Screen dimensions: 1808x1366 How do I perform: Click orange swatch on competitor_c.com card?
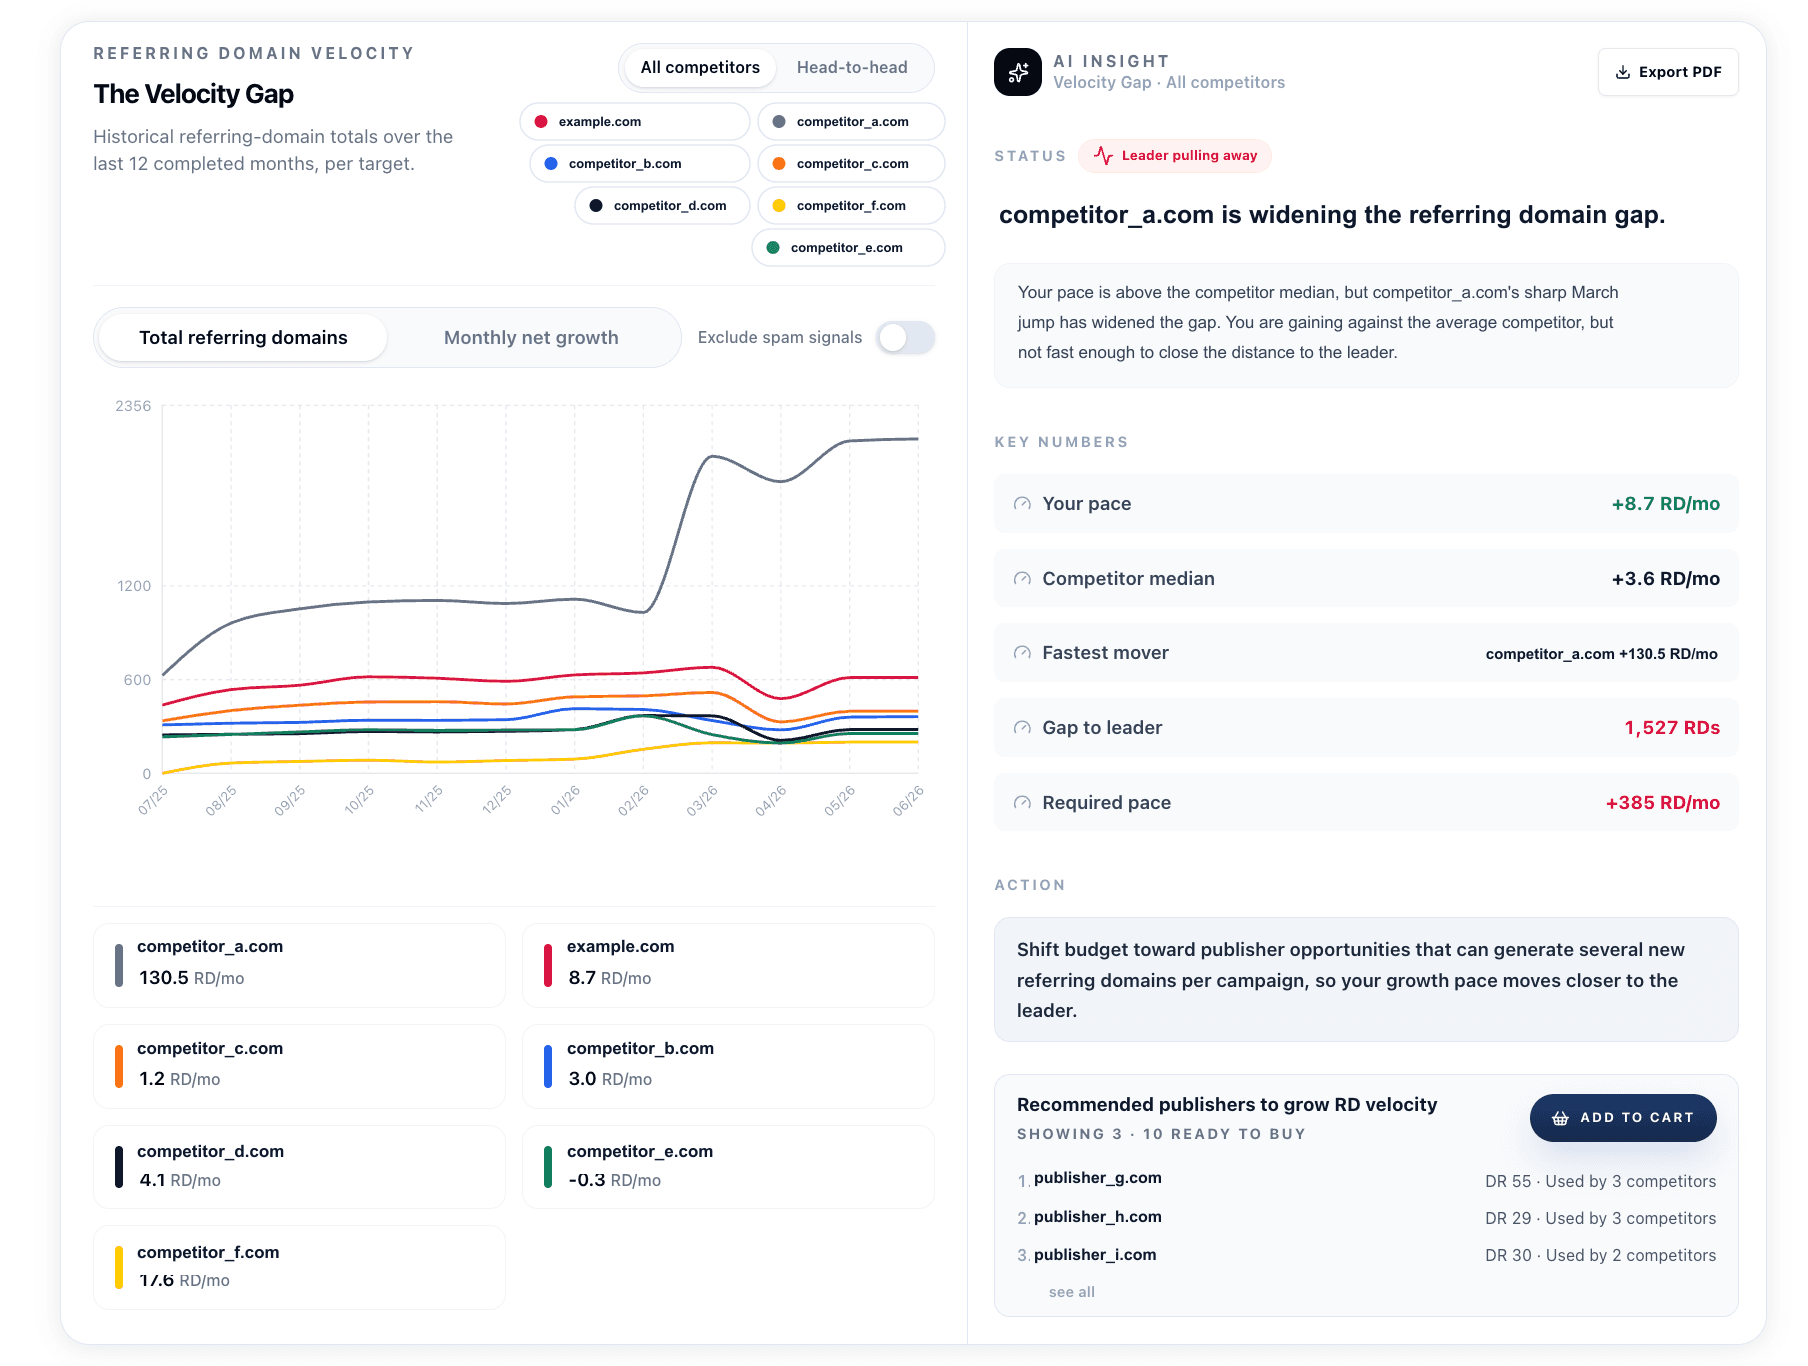pos(119,1066)
